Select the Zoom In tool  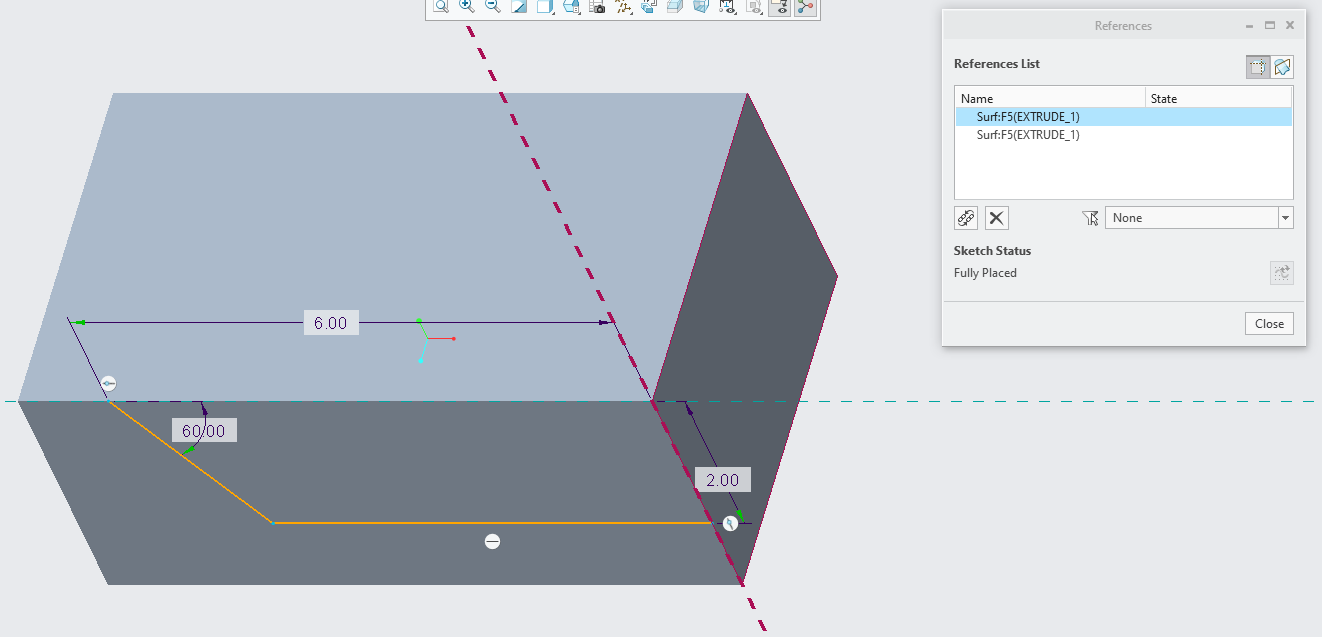(466, 6)
